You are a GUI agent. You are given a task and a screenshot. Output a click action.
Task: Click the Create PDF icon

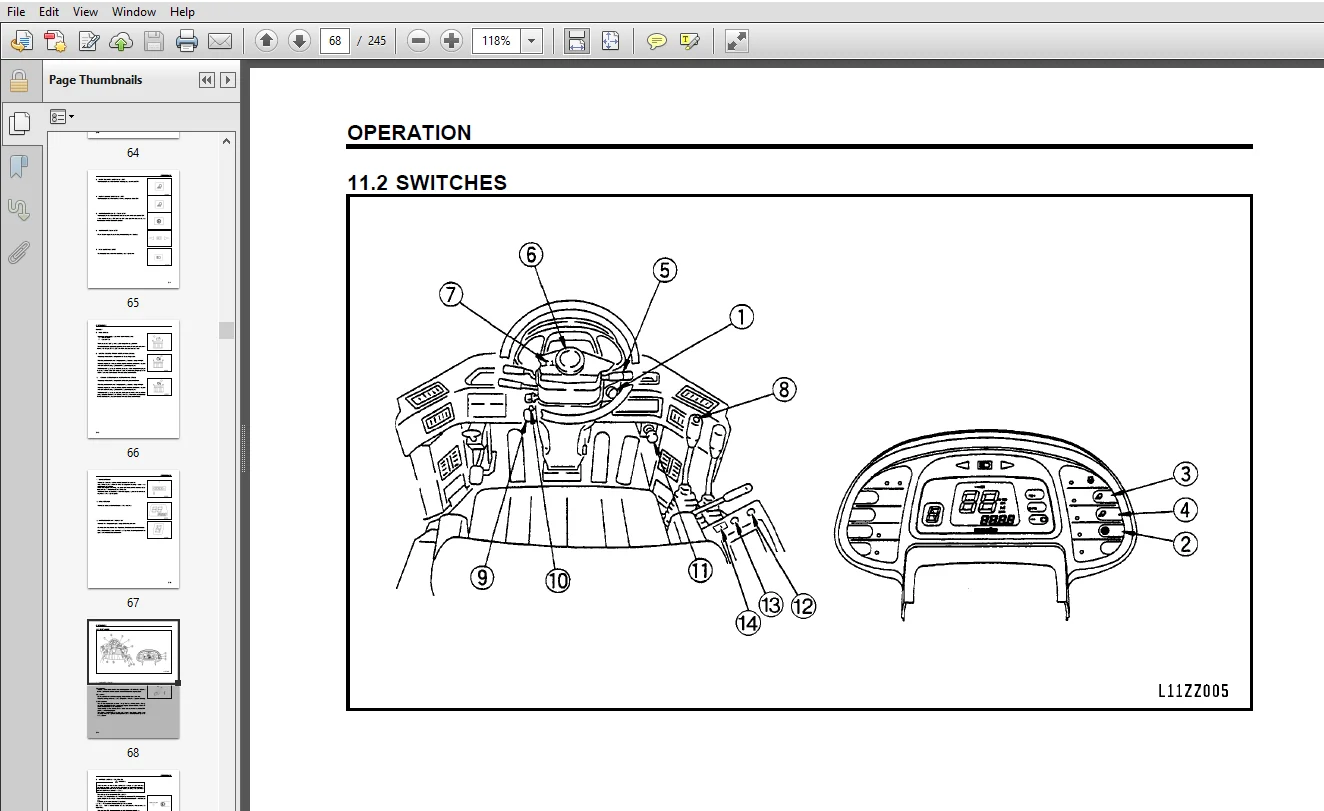click(x=55, y=41)
